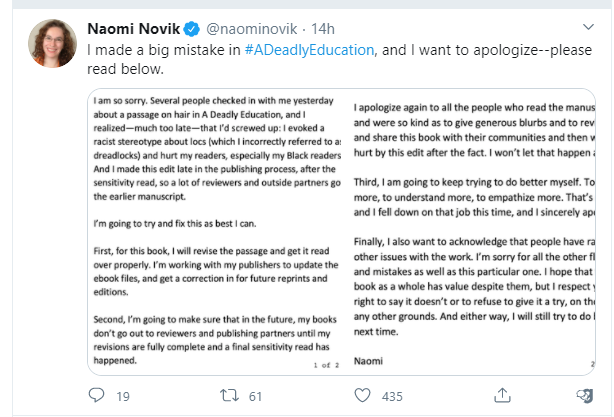Click the 61 retweets count

click(255, 397)
